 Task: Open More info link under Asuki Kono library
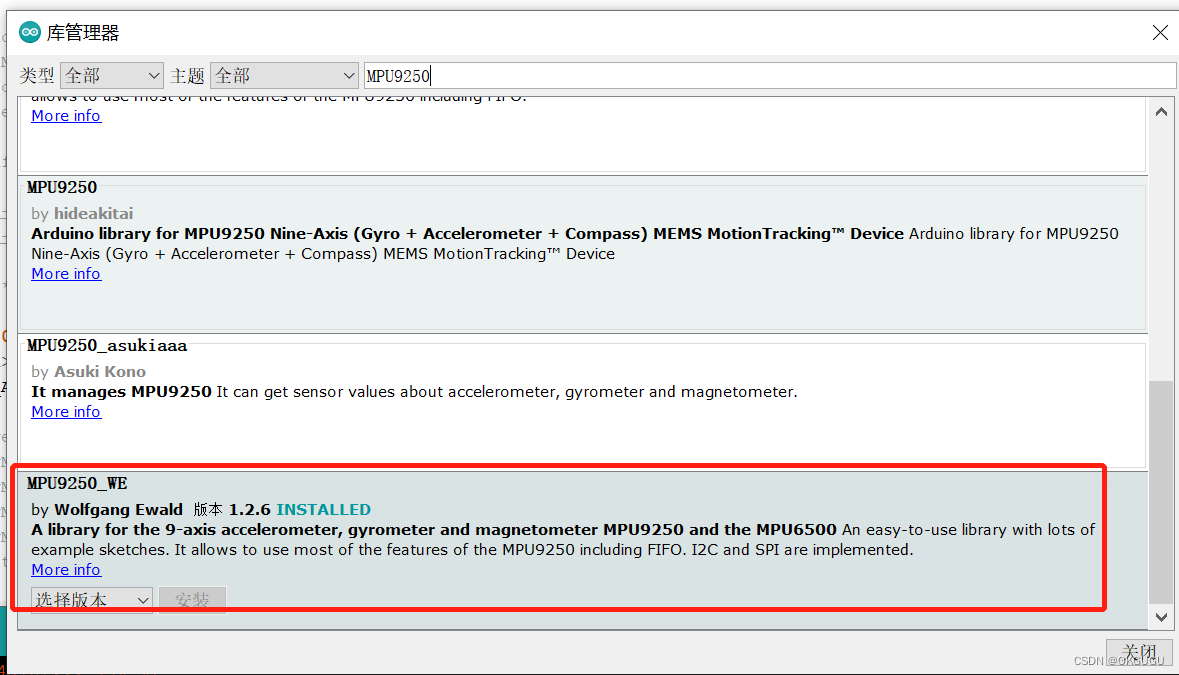66,412
